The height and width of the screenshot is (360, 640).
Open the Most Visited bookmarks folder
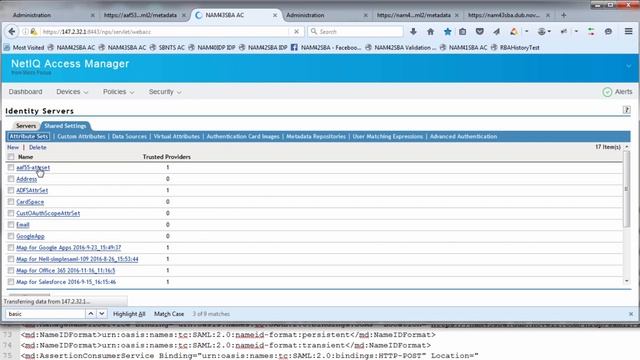24,47
